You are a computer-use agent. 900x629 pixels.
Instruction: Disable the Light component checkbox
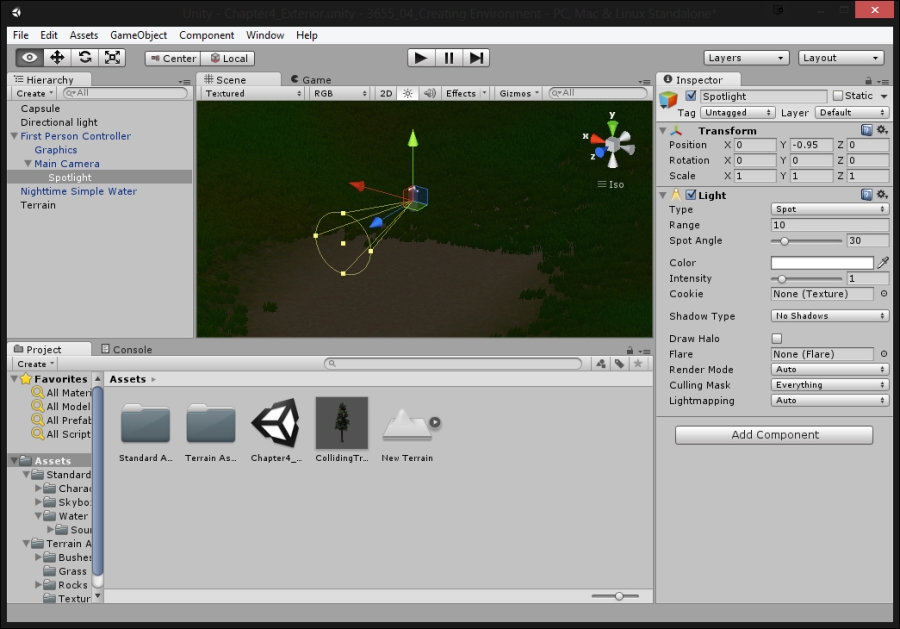[x=691, y=195]
